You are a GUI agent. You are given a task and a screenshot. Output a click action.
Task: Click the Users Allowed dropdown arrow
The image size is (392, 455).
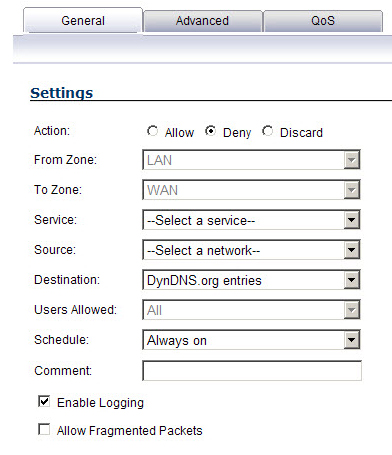(x=352, y=310)
